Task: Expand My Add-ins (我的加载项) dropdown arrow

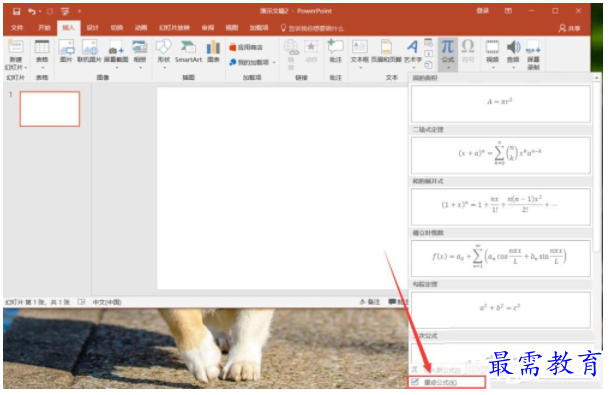Action: click(x=274, y=63)
